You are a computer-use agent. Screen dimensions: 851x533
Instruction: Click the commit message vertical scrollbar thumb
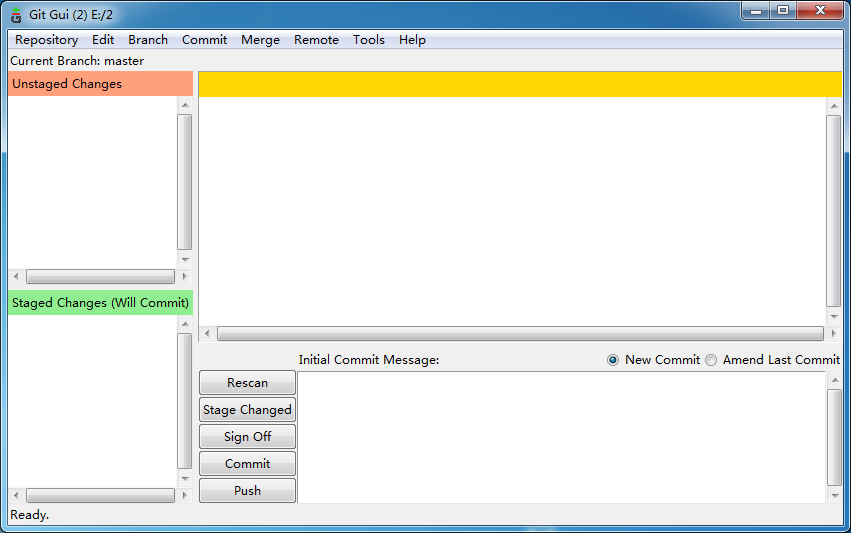[834, 437]
